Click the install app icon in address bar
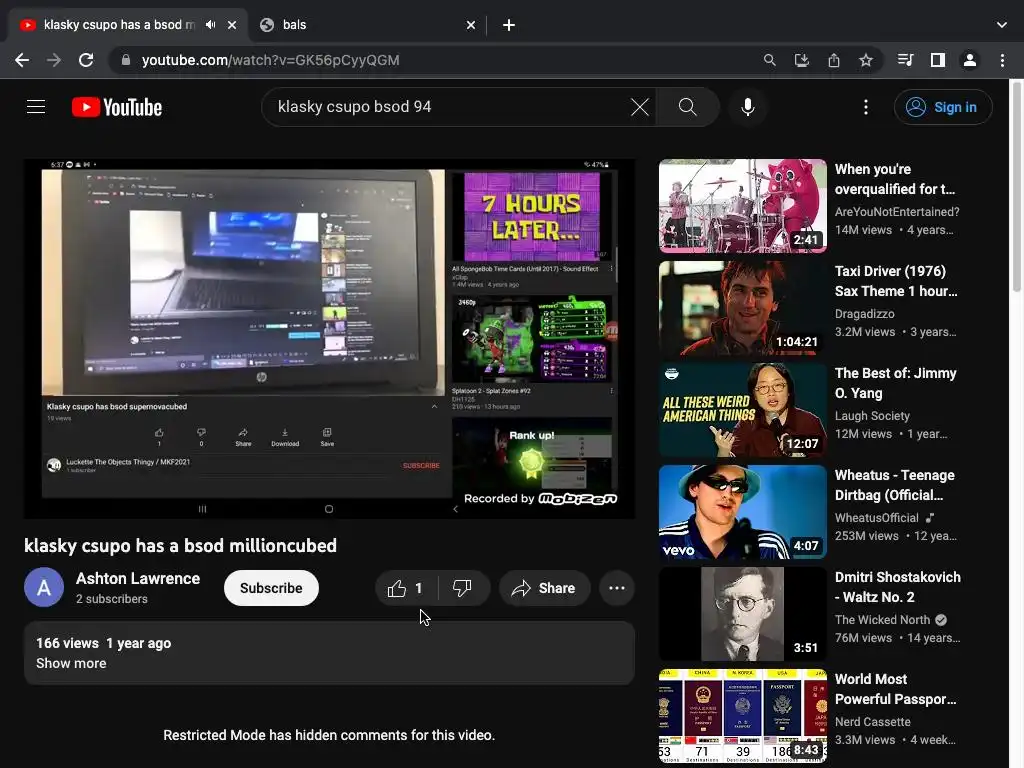Screen dimensions: 1024x768 click(x=802, y=60)
